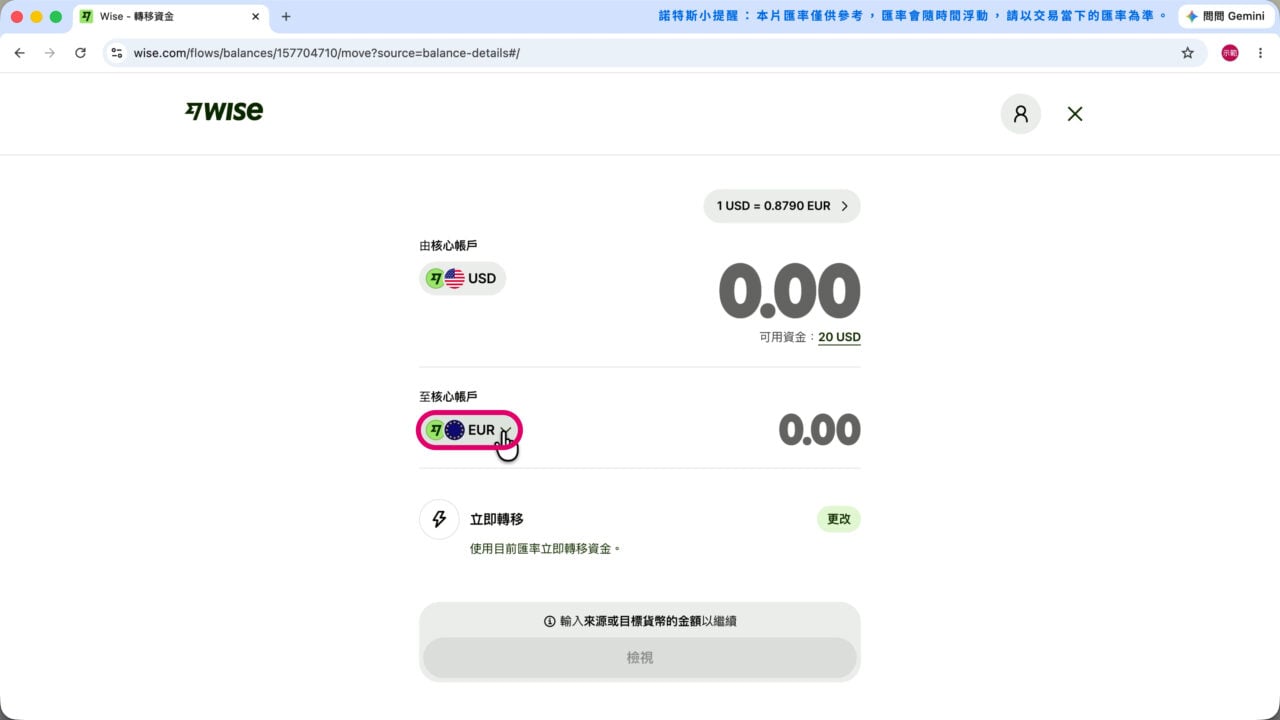Screen dimensions: 1280x720
Task: Go back in browser history
Action: (19, 53)
